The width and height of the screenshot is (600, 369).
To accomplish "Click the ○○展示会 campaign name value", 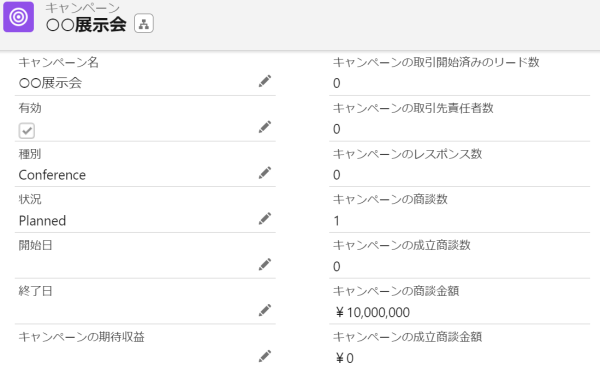I will click(51, 83).
